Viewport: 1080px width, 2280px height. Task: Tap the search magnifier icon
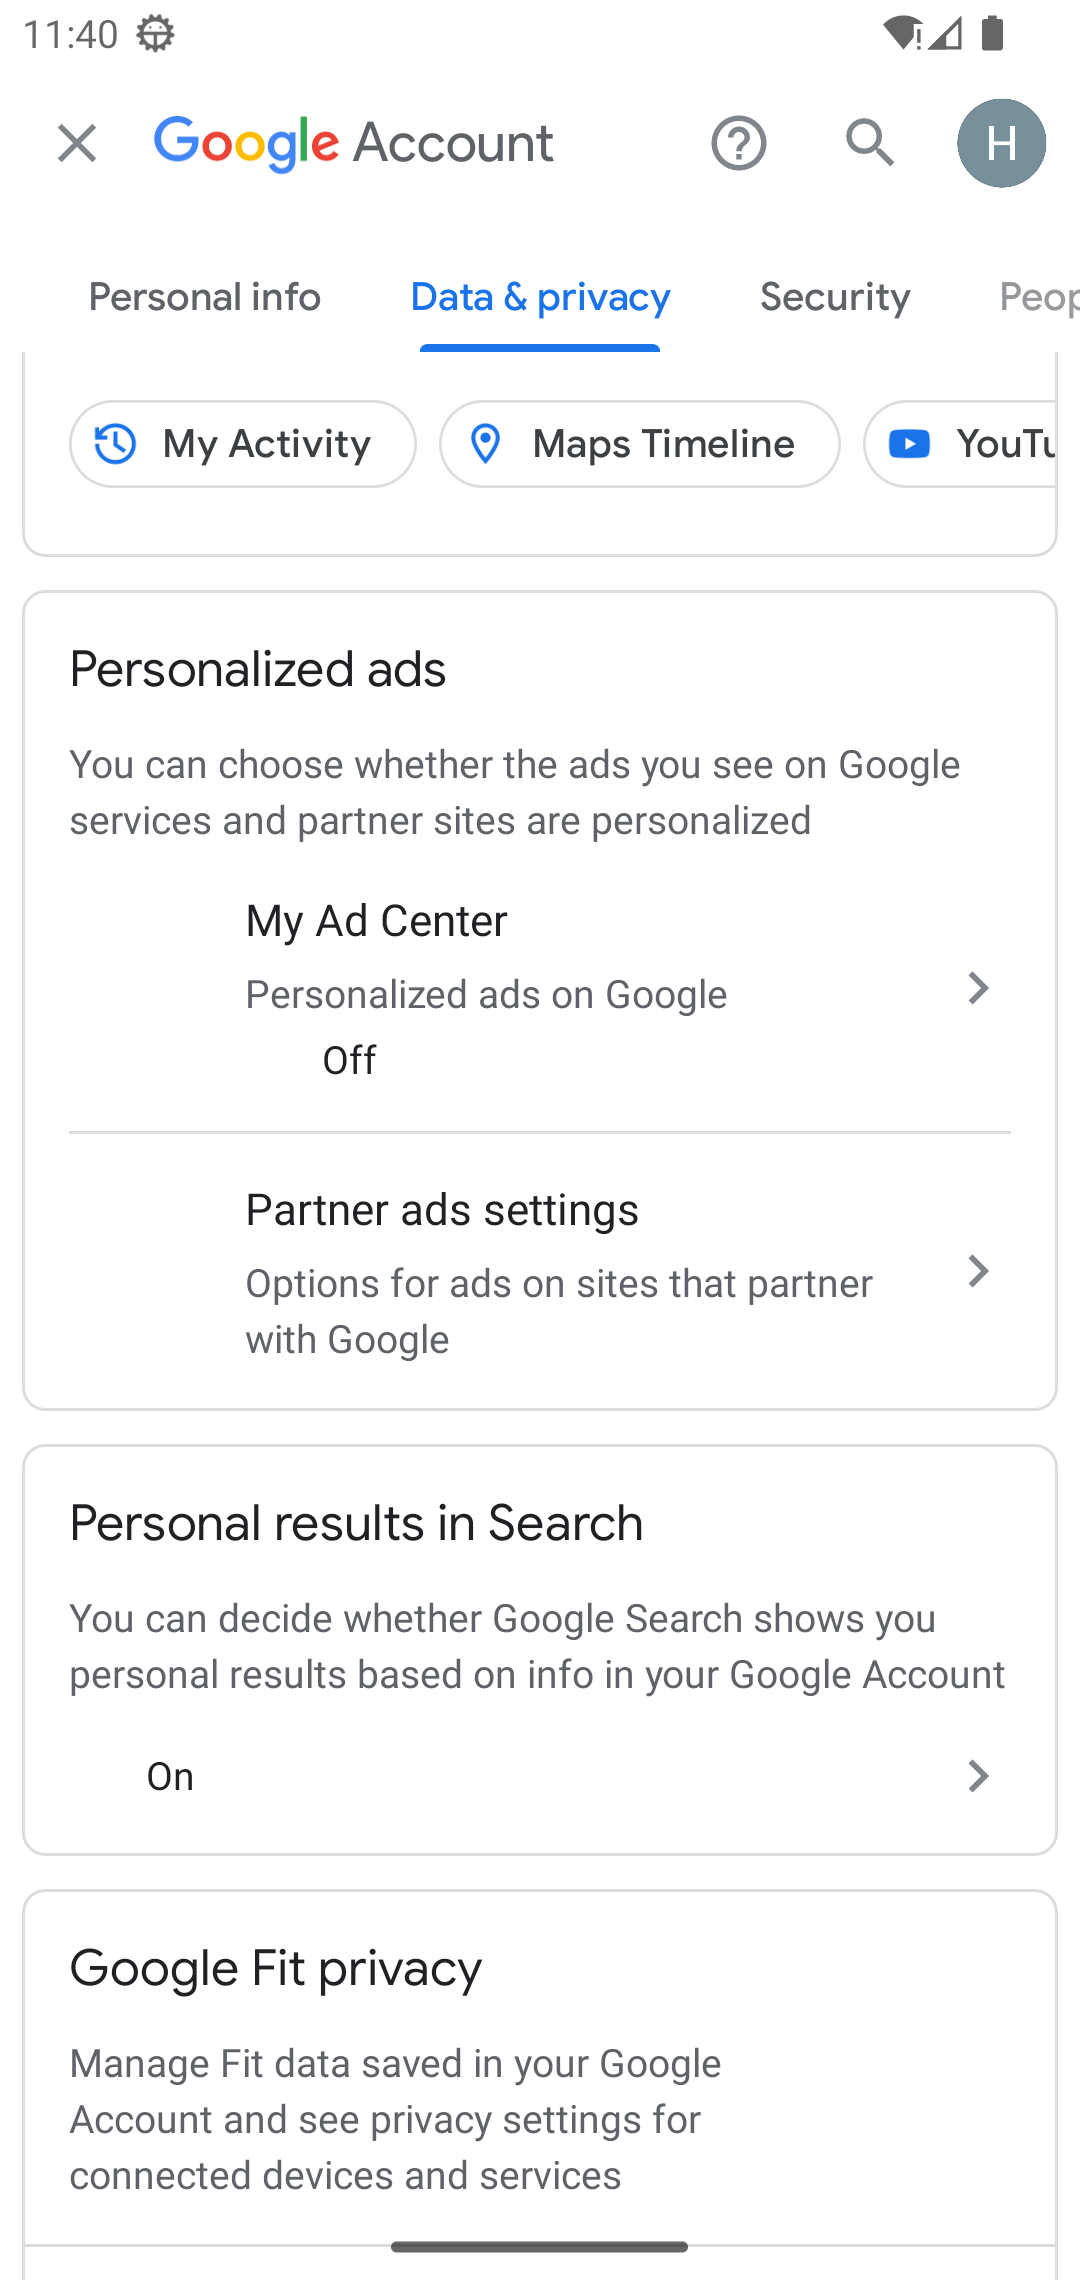869,143
